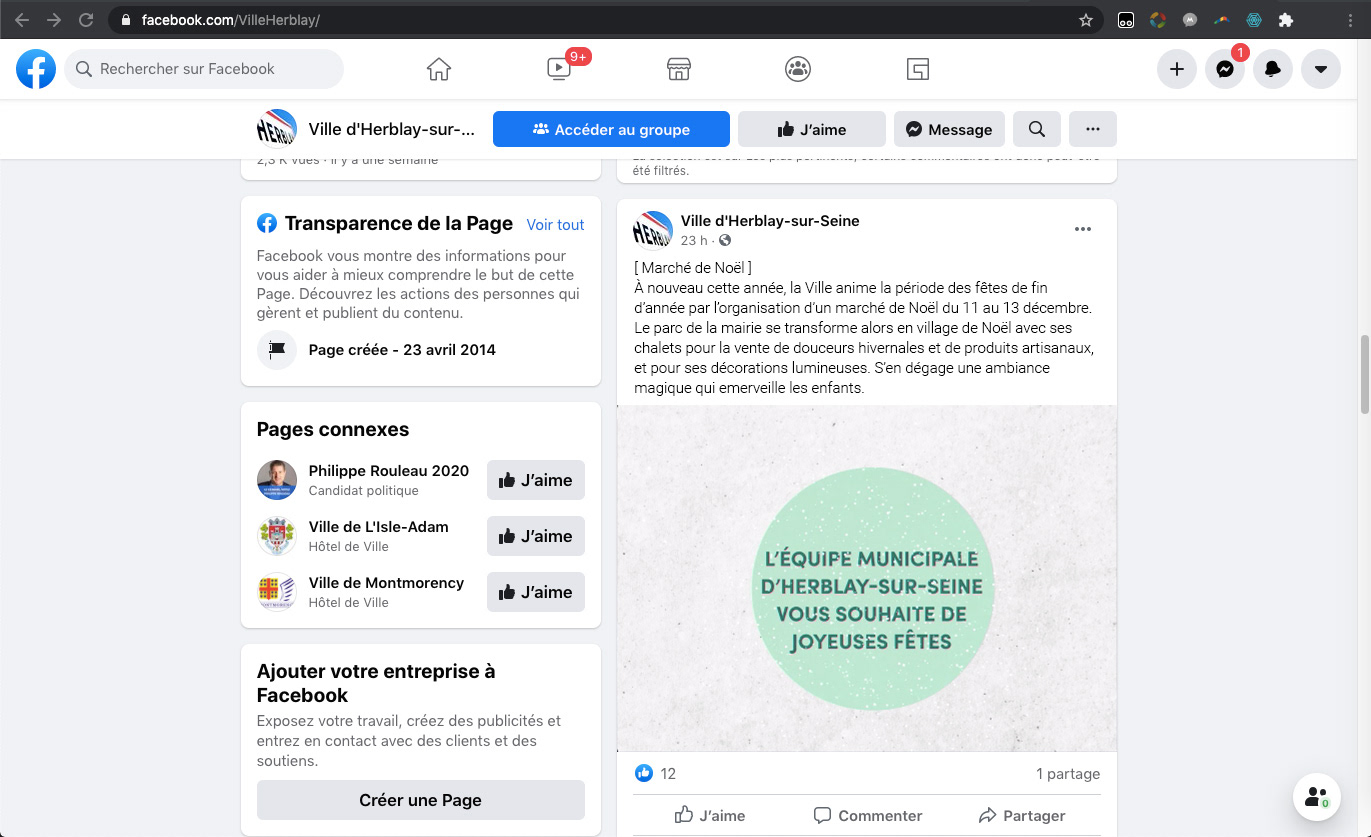Bookmark page with star icon
1371x837 pixels.
pyautogui.click(x=1086, y=20)
